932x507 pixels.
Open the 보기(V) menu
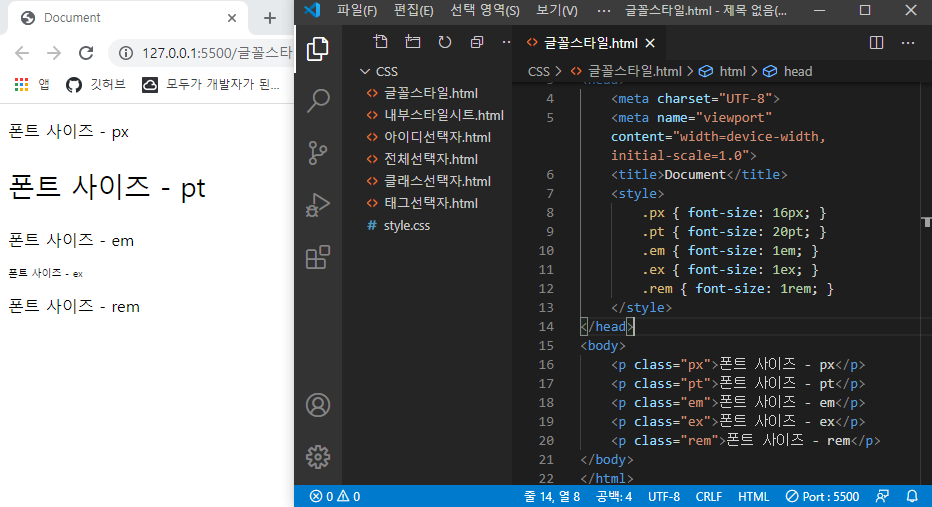[x=557, y=10]
